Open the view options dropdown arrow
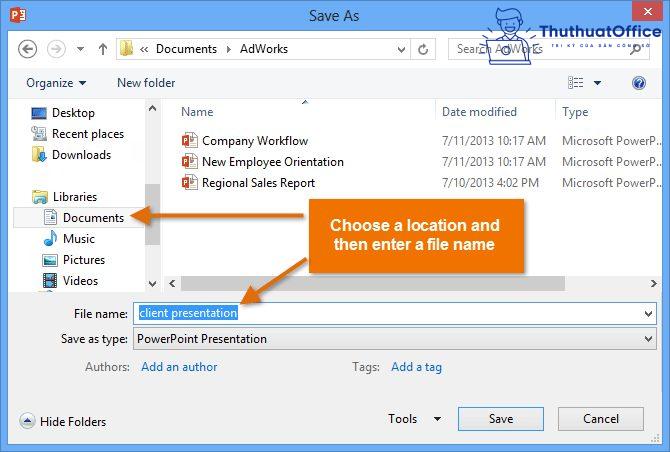This screenshot has width=670, height=452. coord(597,83)
